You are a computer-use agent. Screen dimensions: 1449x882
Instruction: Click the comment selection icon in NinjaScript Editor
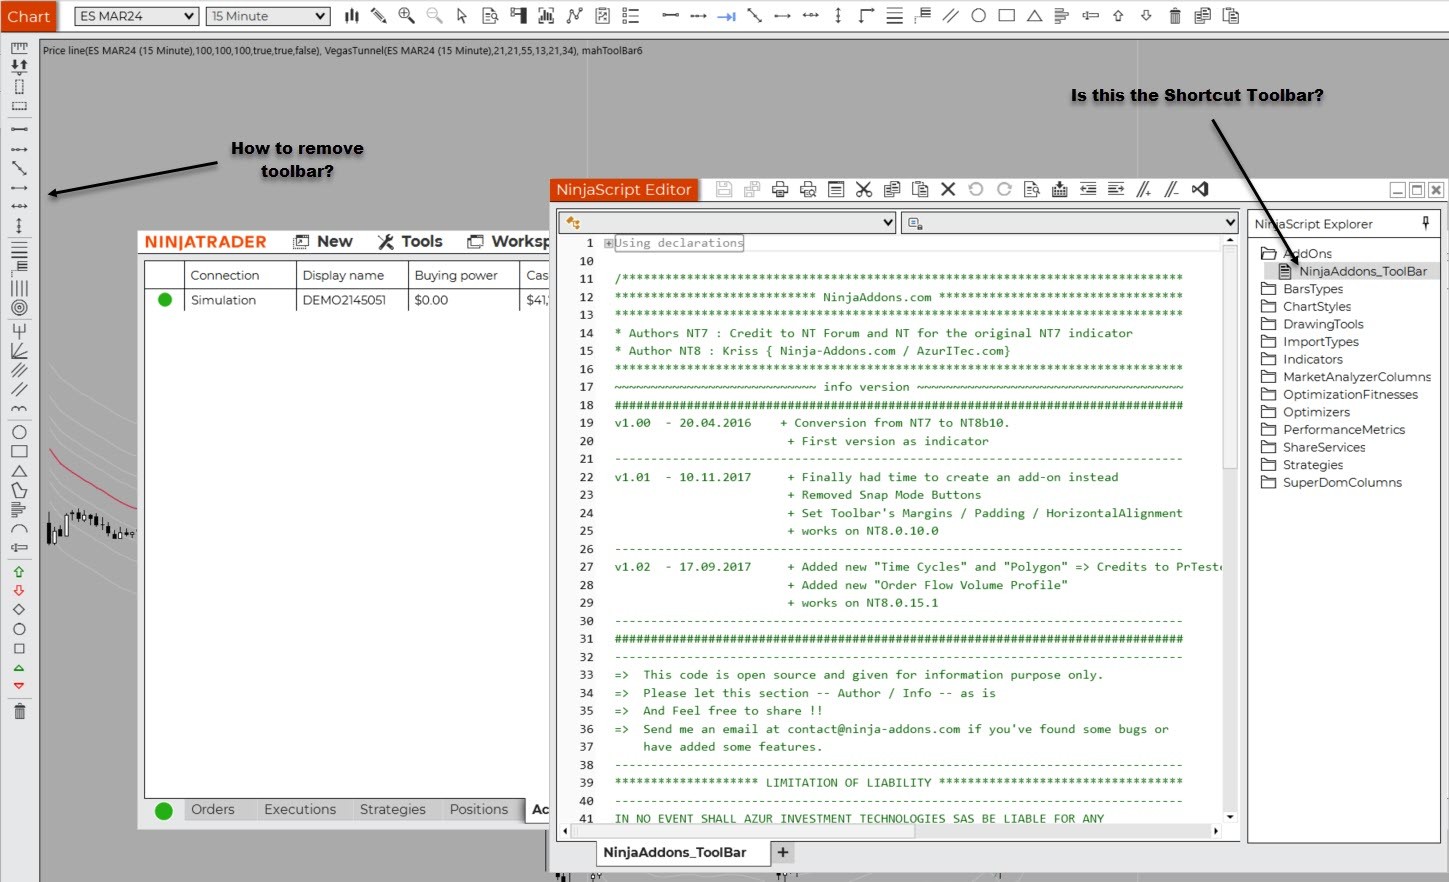coord(1144,189)
